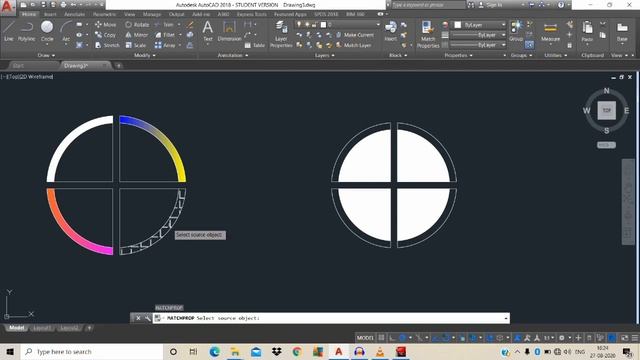
Task: Click the Move tool
Action: click(105, 24)
